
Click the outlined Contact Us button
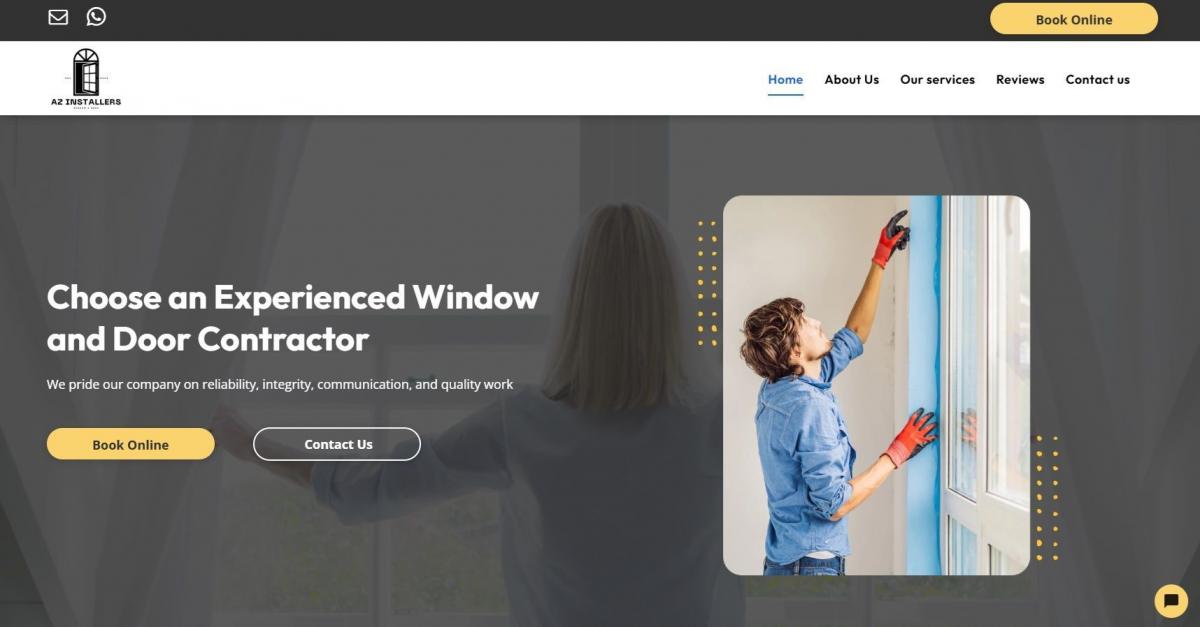[337, 444]
